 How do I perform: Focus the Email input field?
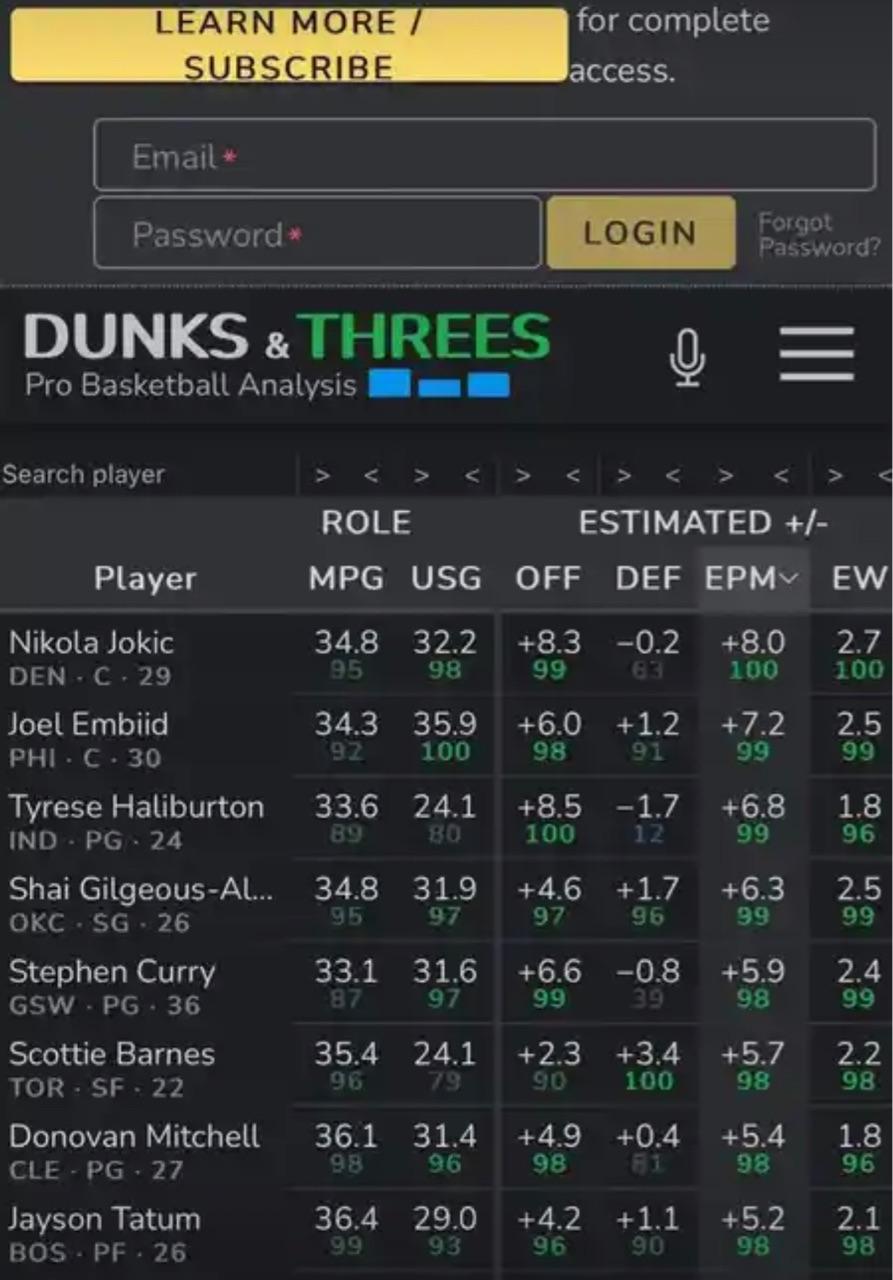pyautogui.click(x=484, y=155)
